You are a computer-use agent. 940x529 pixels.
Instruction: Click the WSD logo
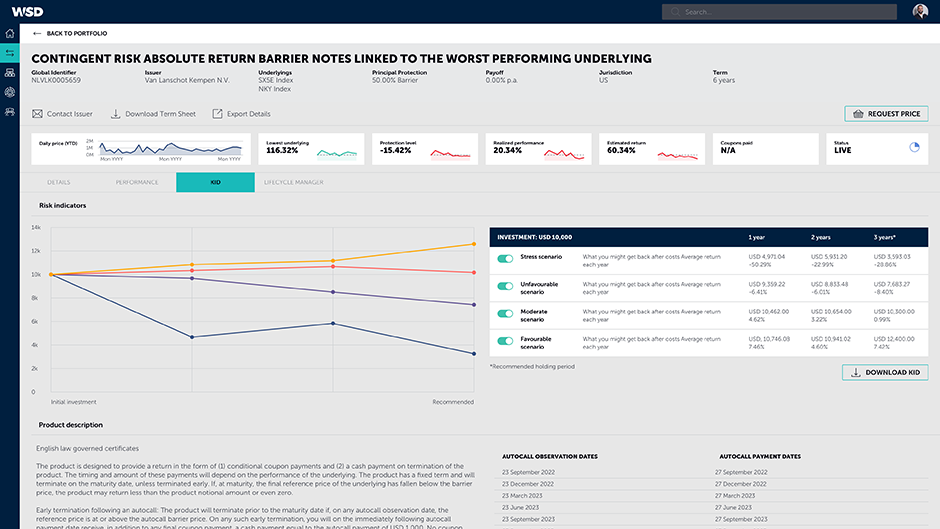click(x=28, y=11)
